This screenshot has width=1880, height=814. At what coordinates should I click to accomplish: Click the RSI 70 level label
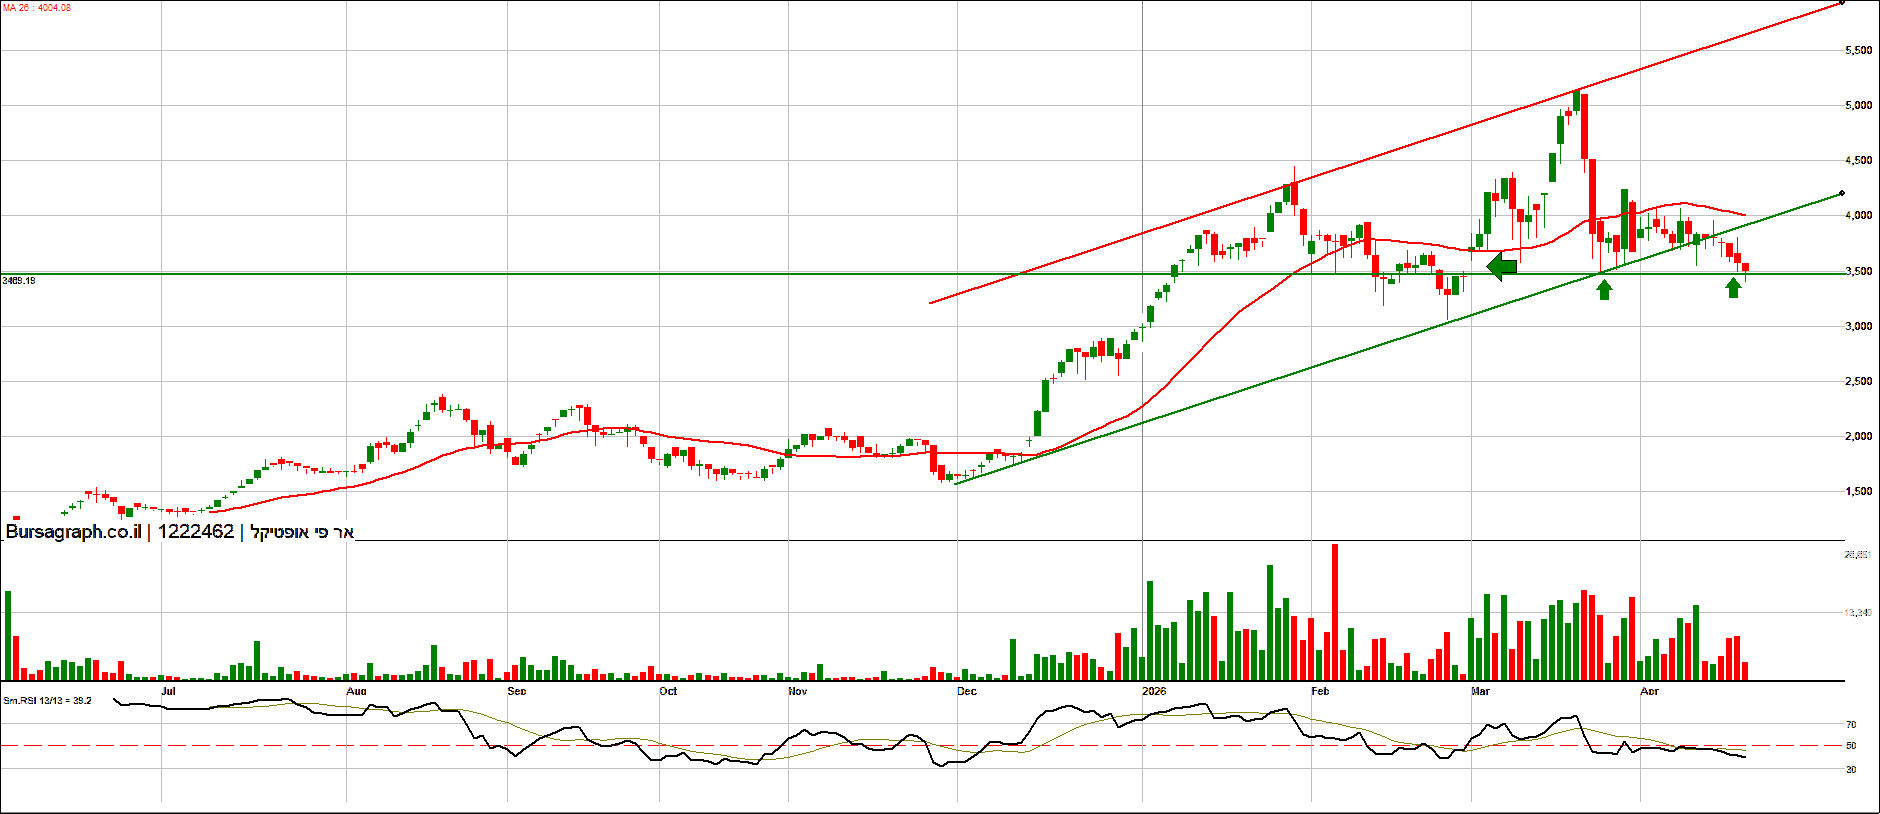click(x=1851, y=724)
